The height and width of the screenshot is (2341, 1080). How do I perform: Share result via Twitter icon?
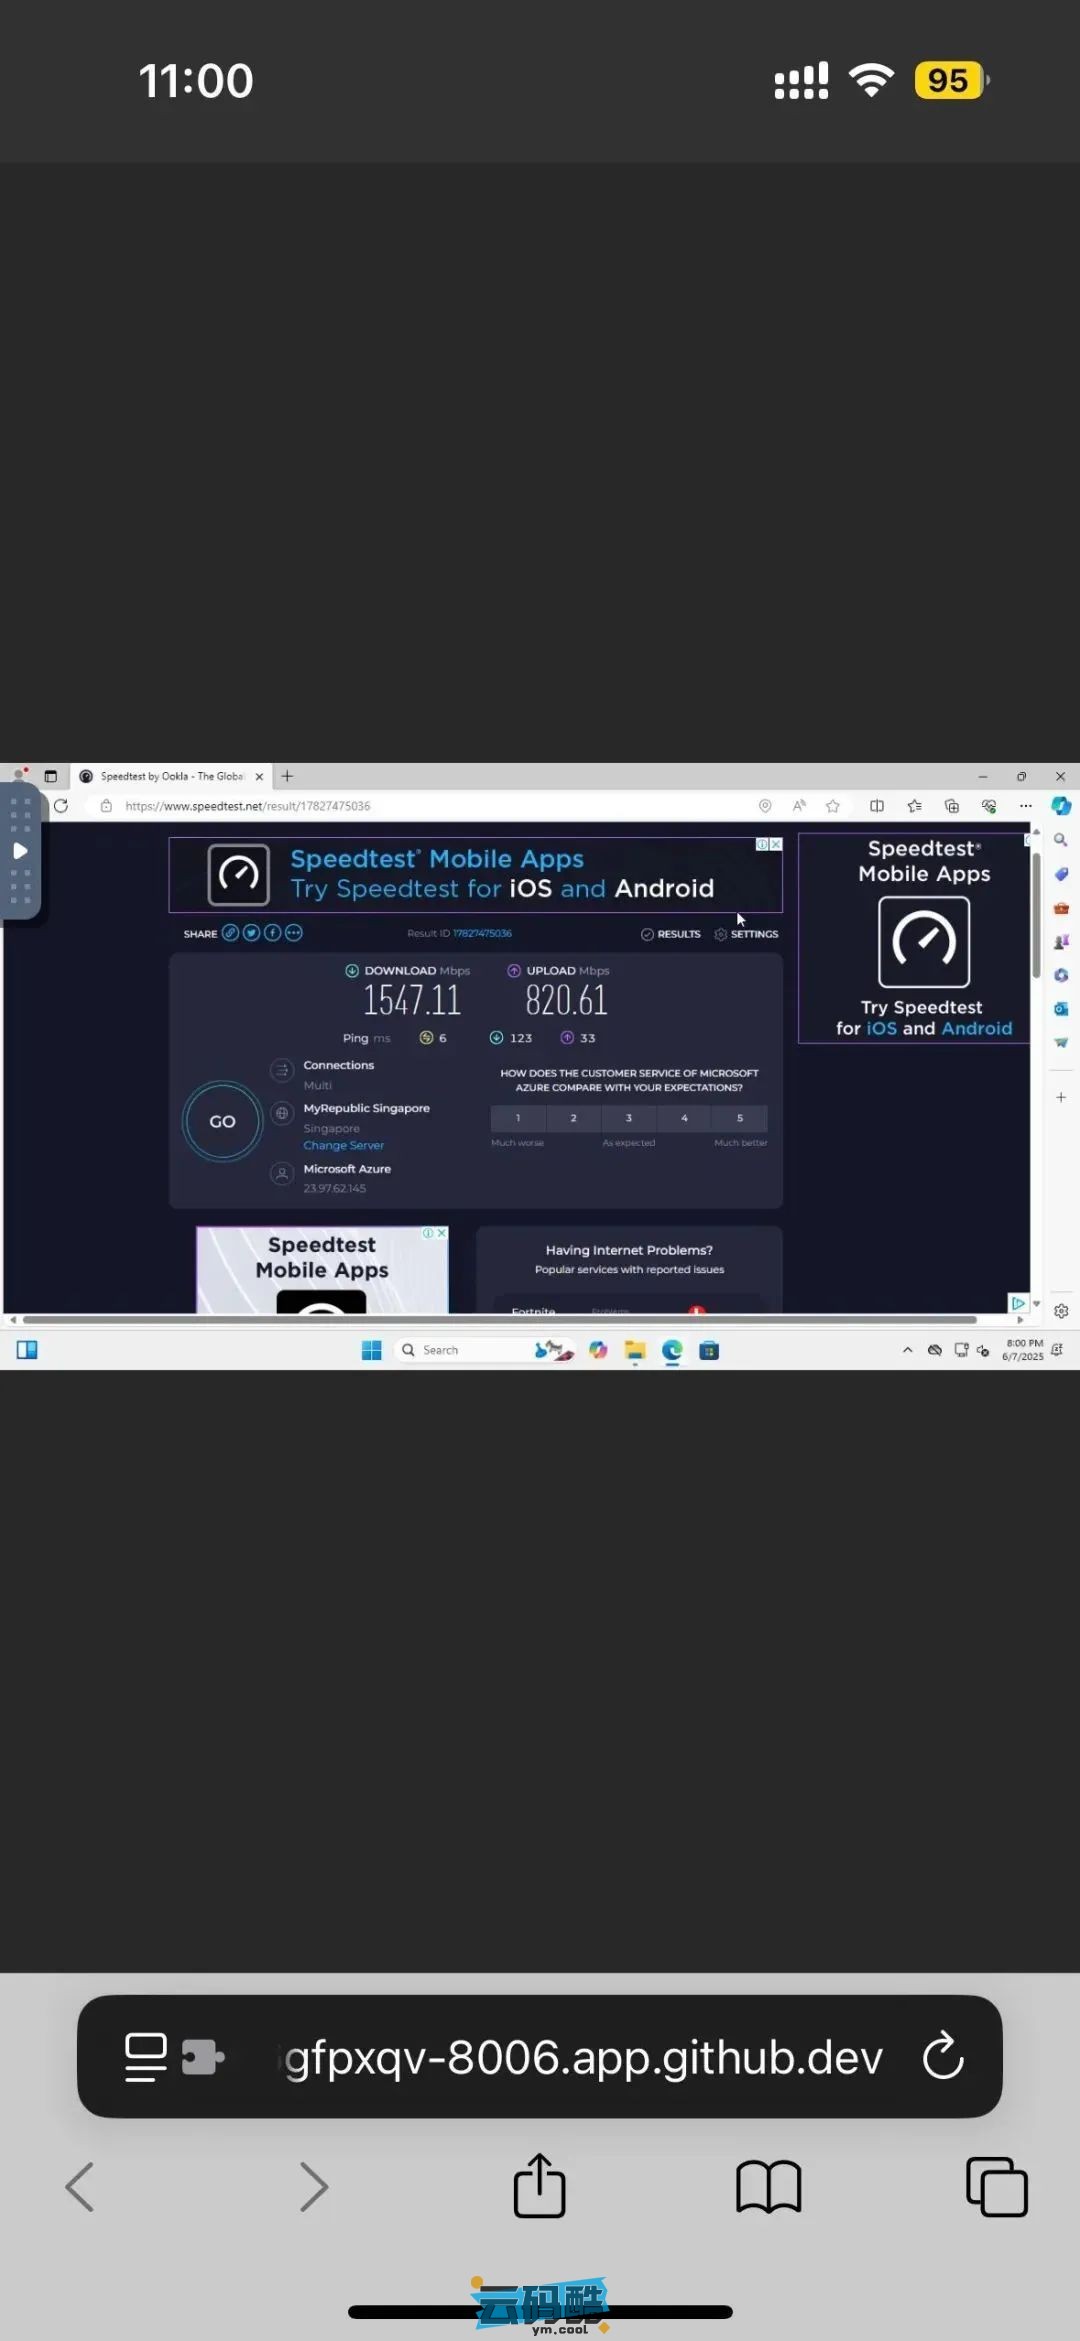(251, 933)
